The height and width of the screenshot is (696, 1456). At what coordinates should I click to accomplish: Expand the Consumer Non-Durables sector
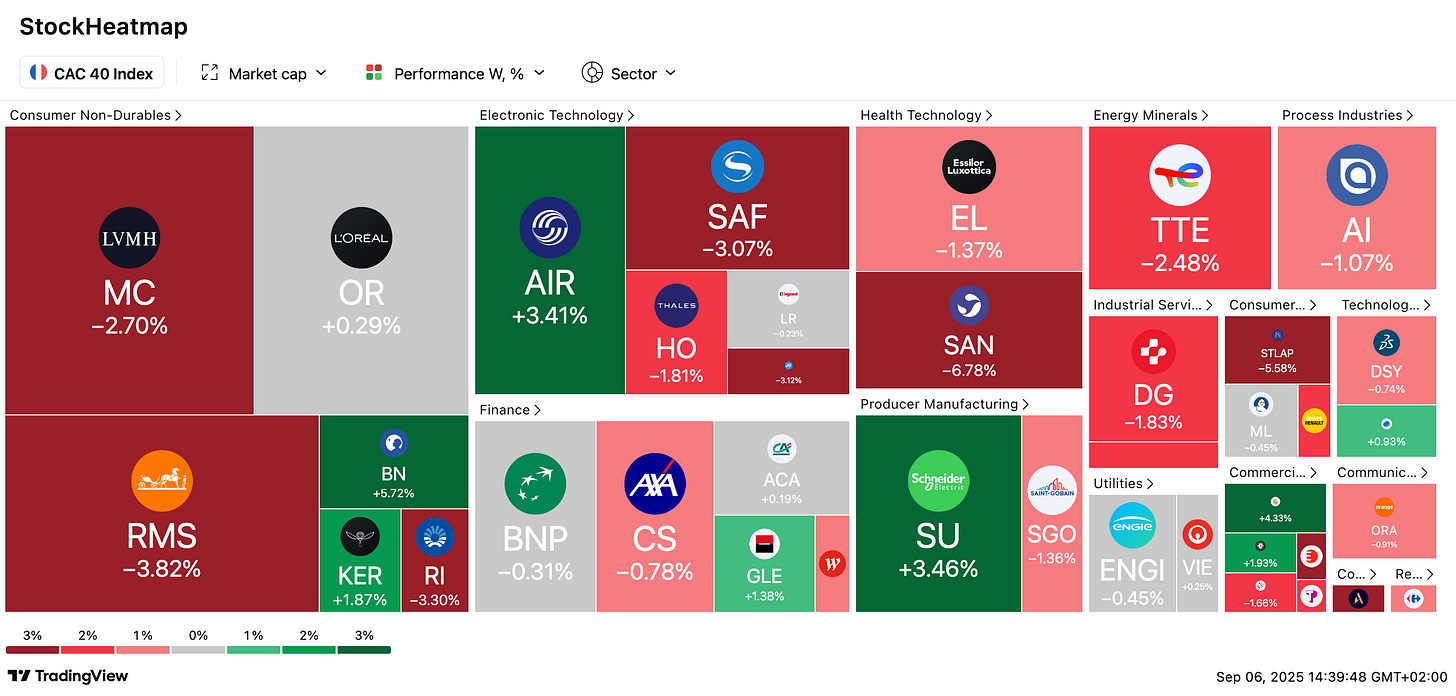coord(96,115)
